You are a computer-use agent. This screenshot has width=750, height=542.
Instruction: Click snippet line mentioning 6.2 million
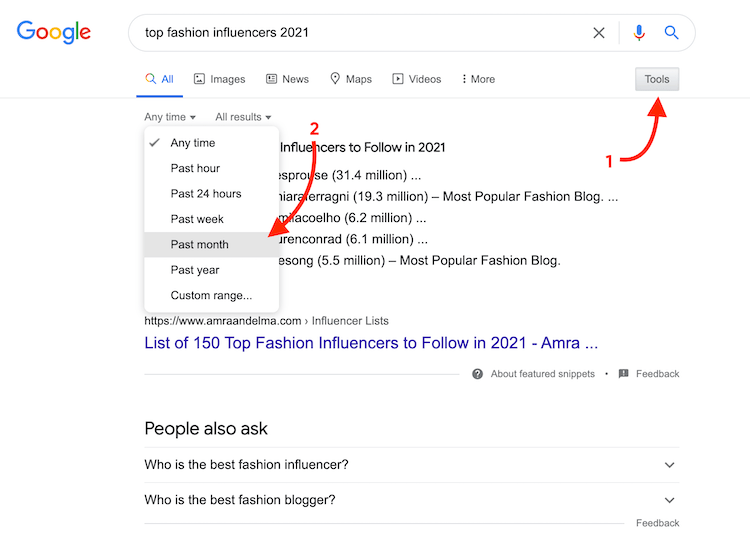353,218
